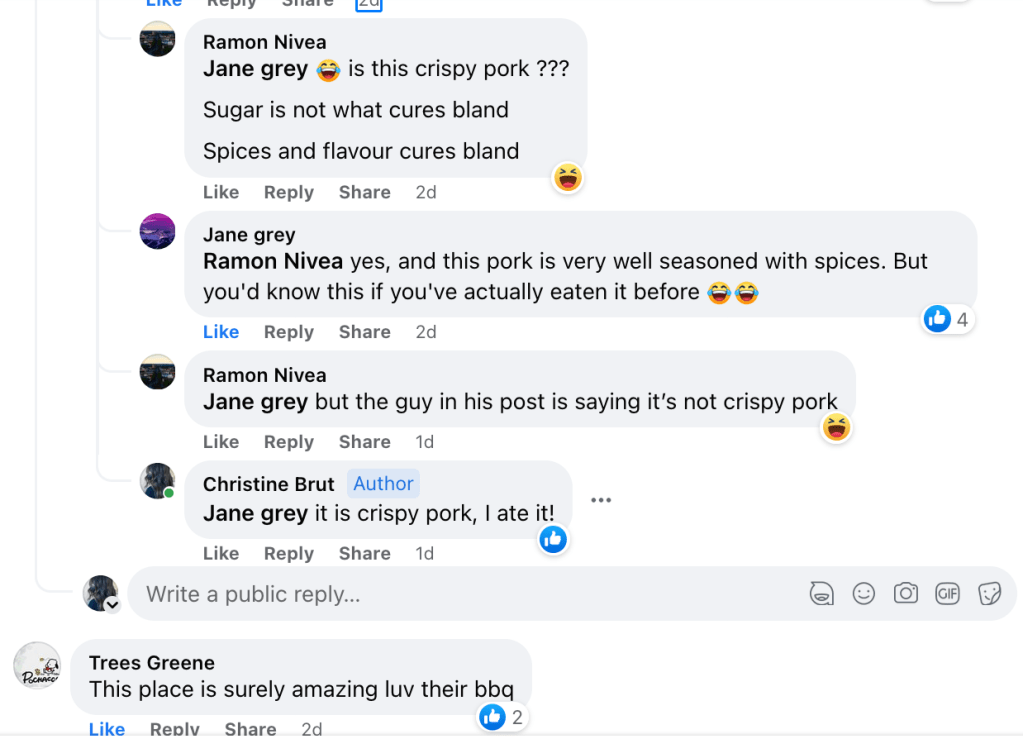Like Christine Brut's crispy pork comment

pyautogui.click(x=221, y=553)
